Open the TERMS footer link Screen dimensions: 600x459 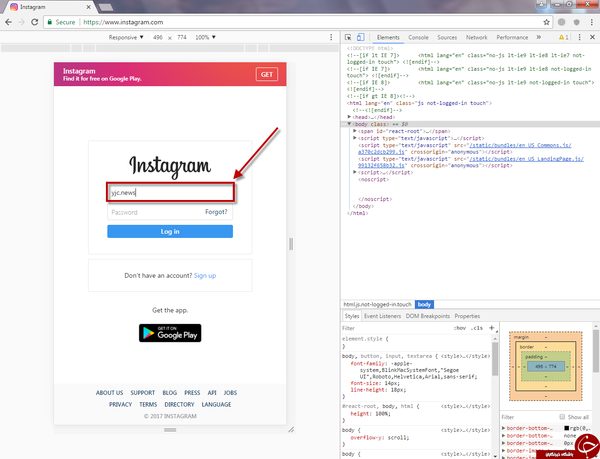tap(148, 404)
